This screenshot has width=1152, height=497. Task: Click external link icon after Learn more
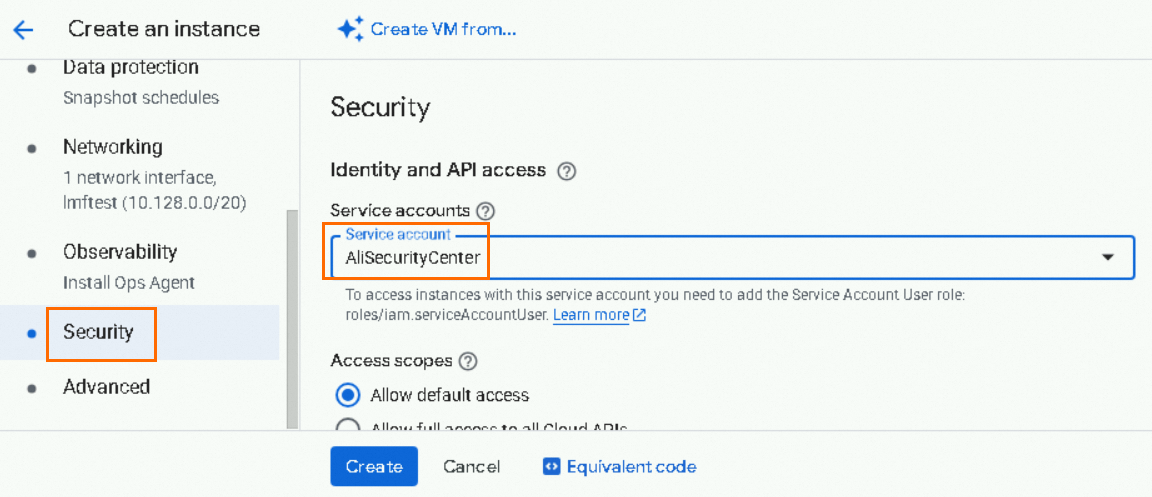click(x=639, y=315)
